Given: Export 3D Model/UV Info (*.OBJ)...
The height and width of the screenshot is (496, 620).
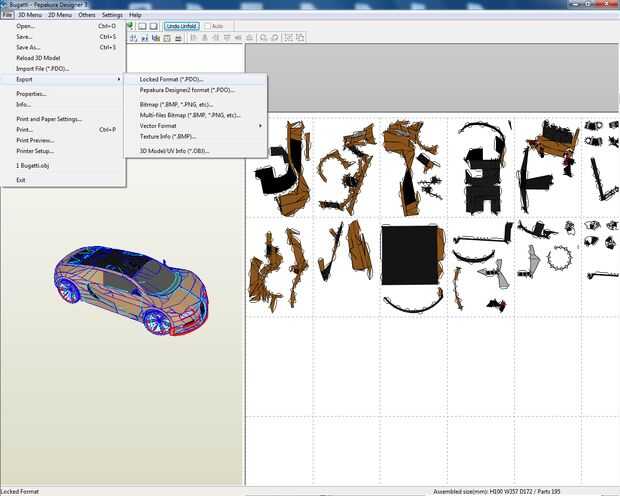Looking at the screenshot, I should [x=195, y=151].
